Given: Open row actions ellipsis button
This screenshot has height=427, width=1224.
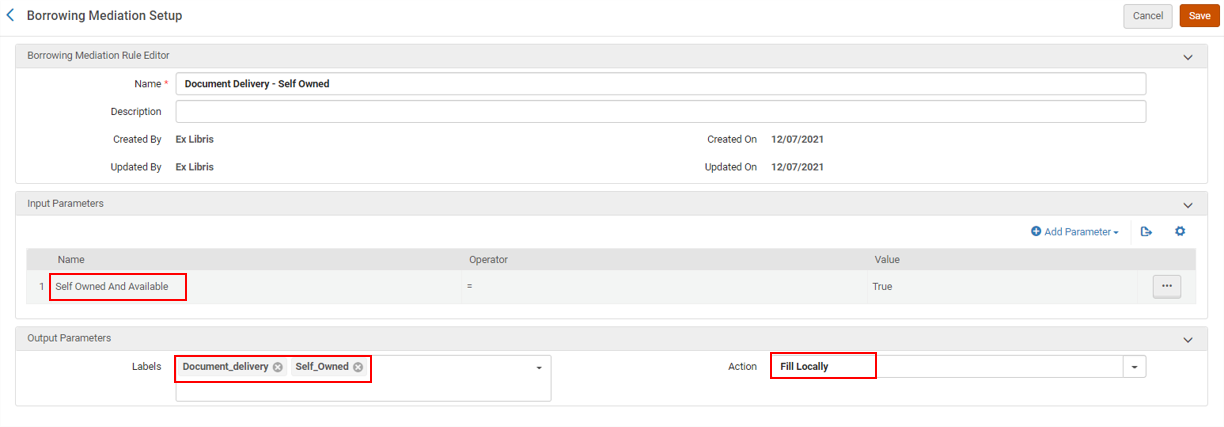Looking at the screenshot, I should (1166, 287).
